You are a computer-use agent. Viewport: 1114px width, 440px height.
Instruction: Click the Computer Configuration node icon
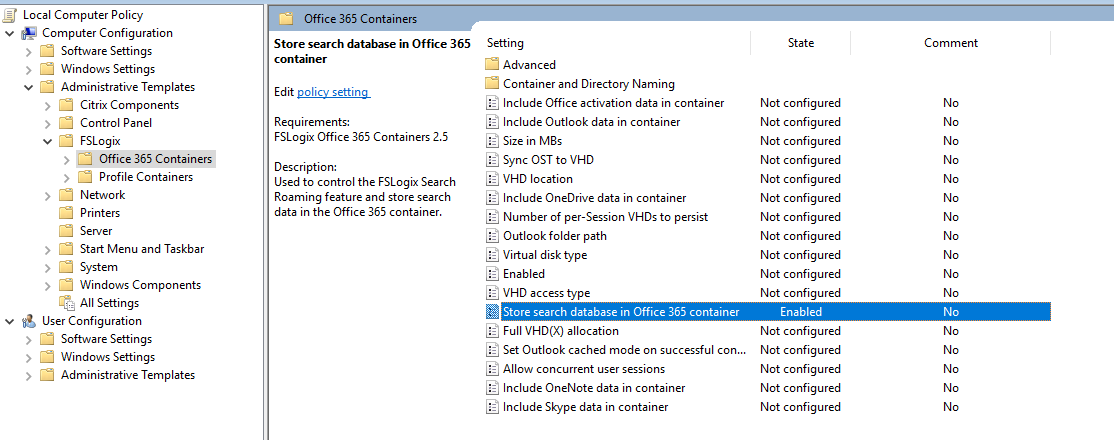tap(29, 33)
